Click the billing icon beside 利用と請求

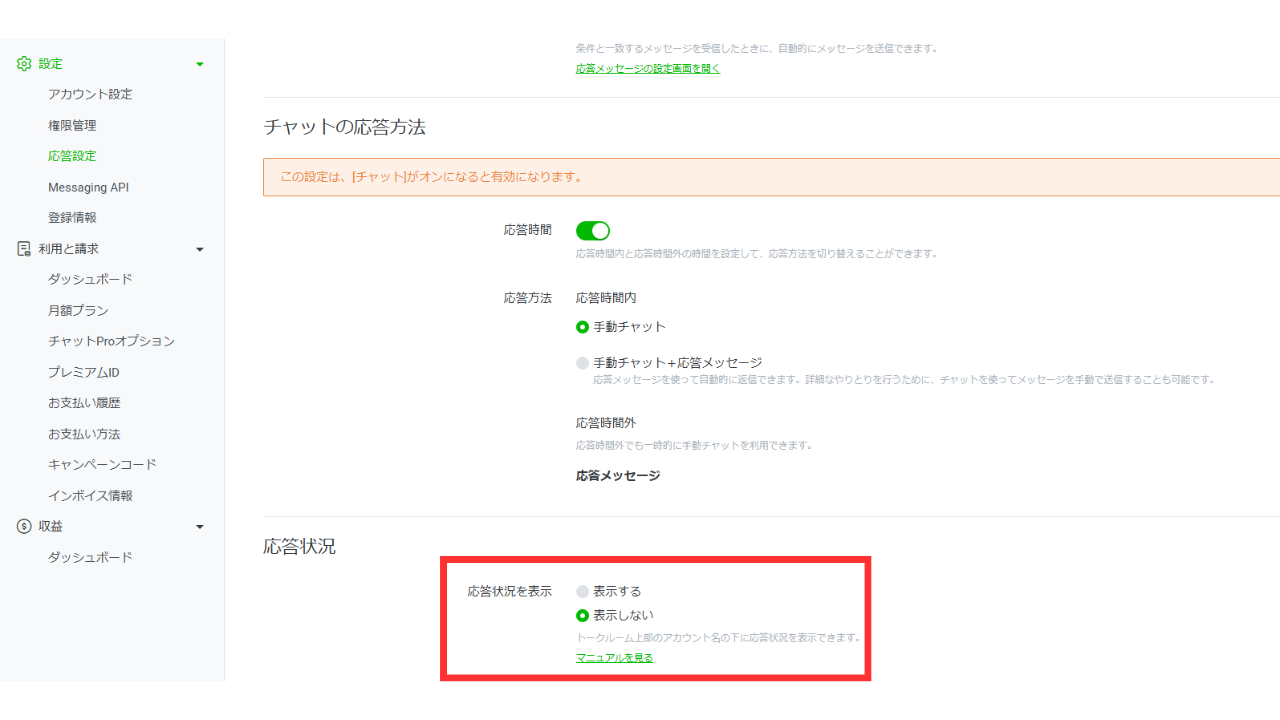click(24, 249)
